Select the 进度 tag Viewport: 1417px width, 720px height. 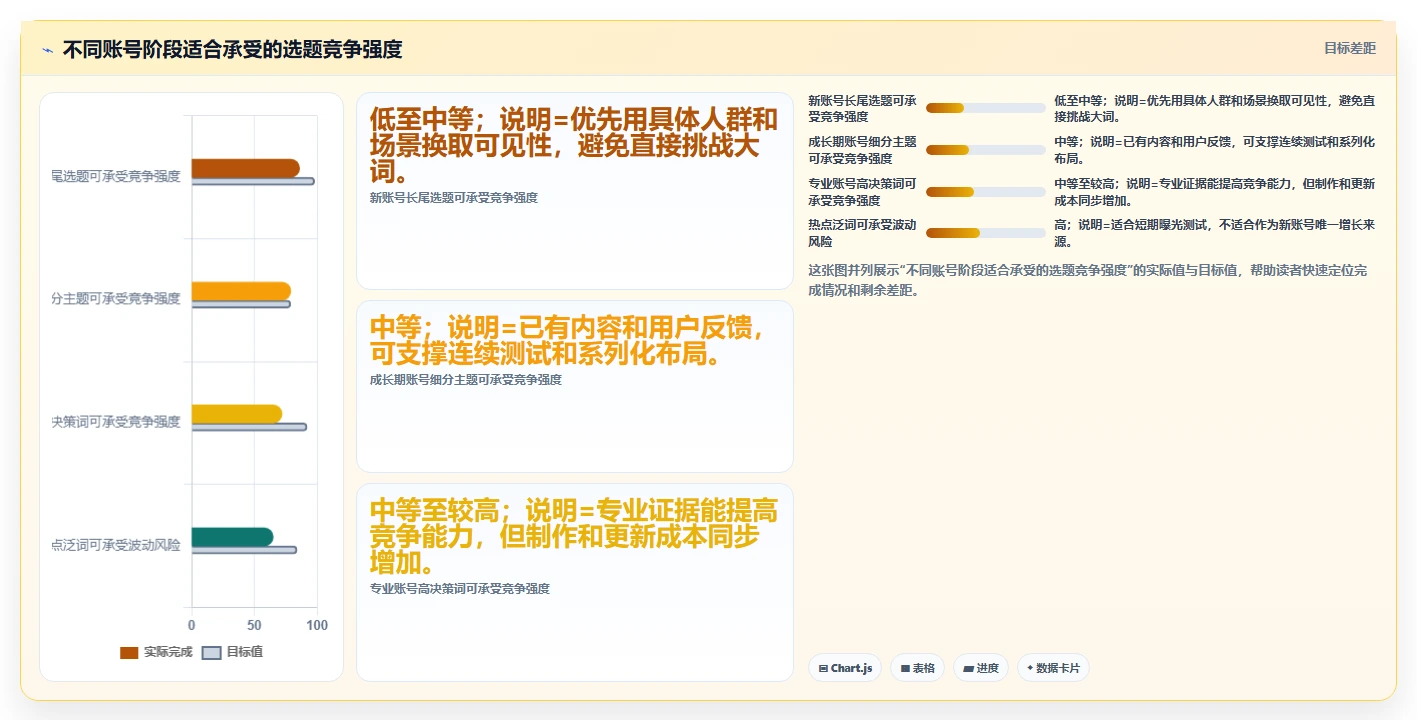981,668
